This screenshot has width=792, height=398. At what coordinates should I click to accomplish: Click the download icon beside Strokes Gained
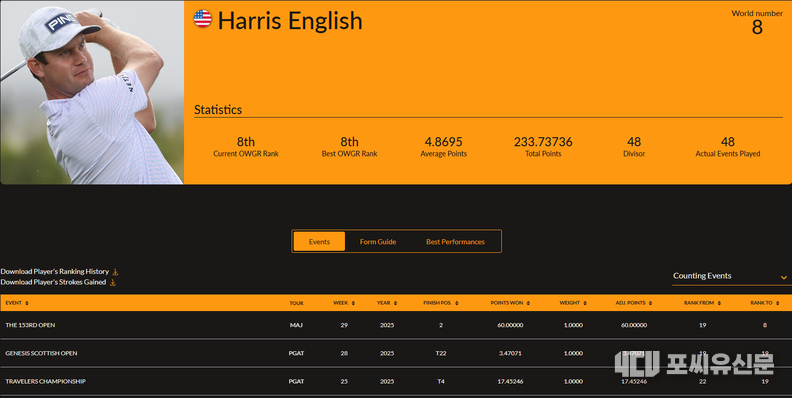(113, 282)
